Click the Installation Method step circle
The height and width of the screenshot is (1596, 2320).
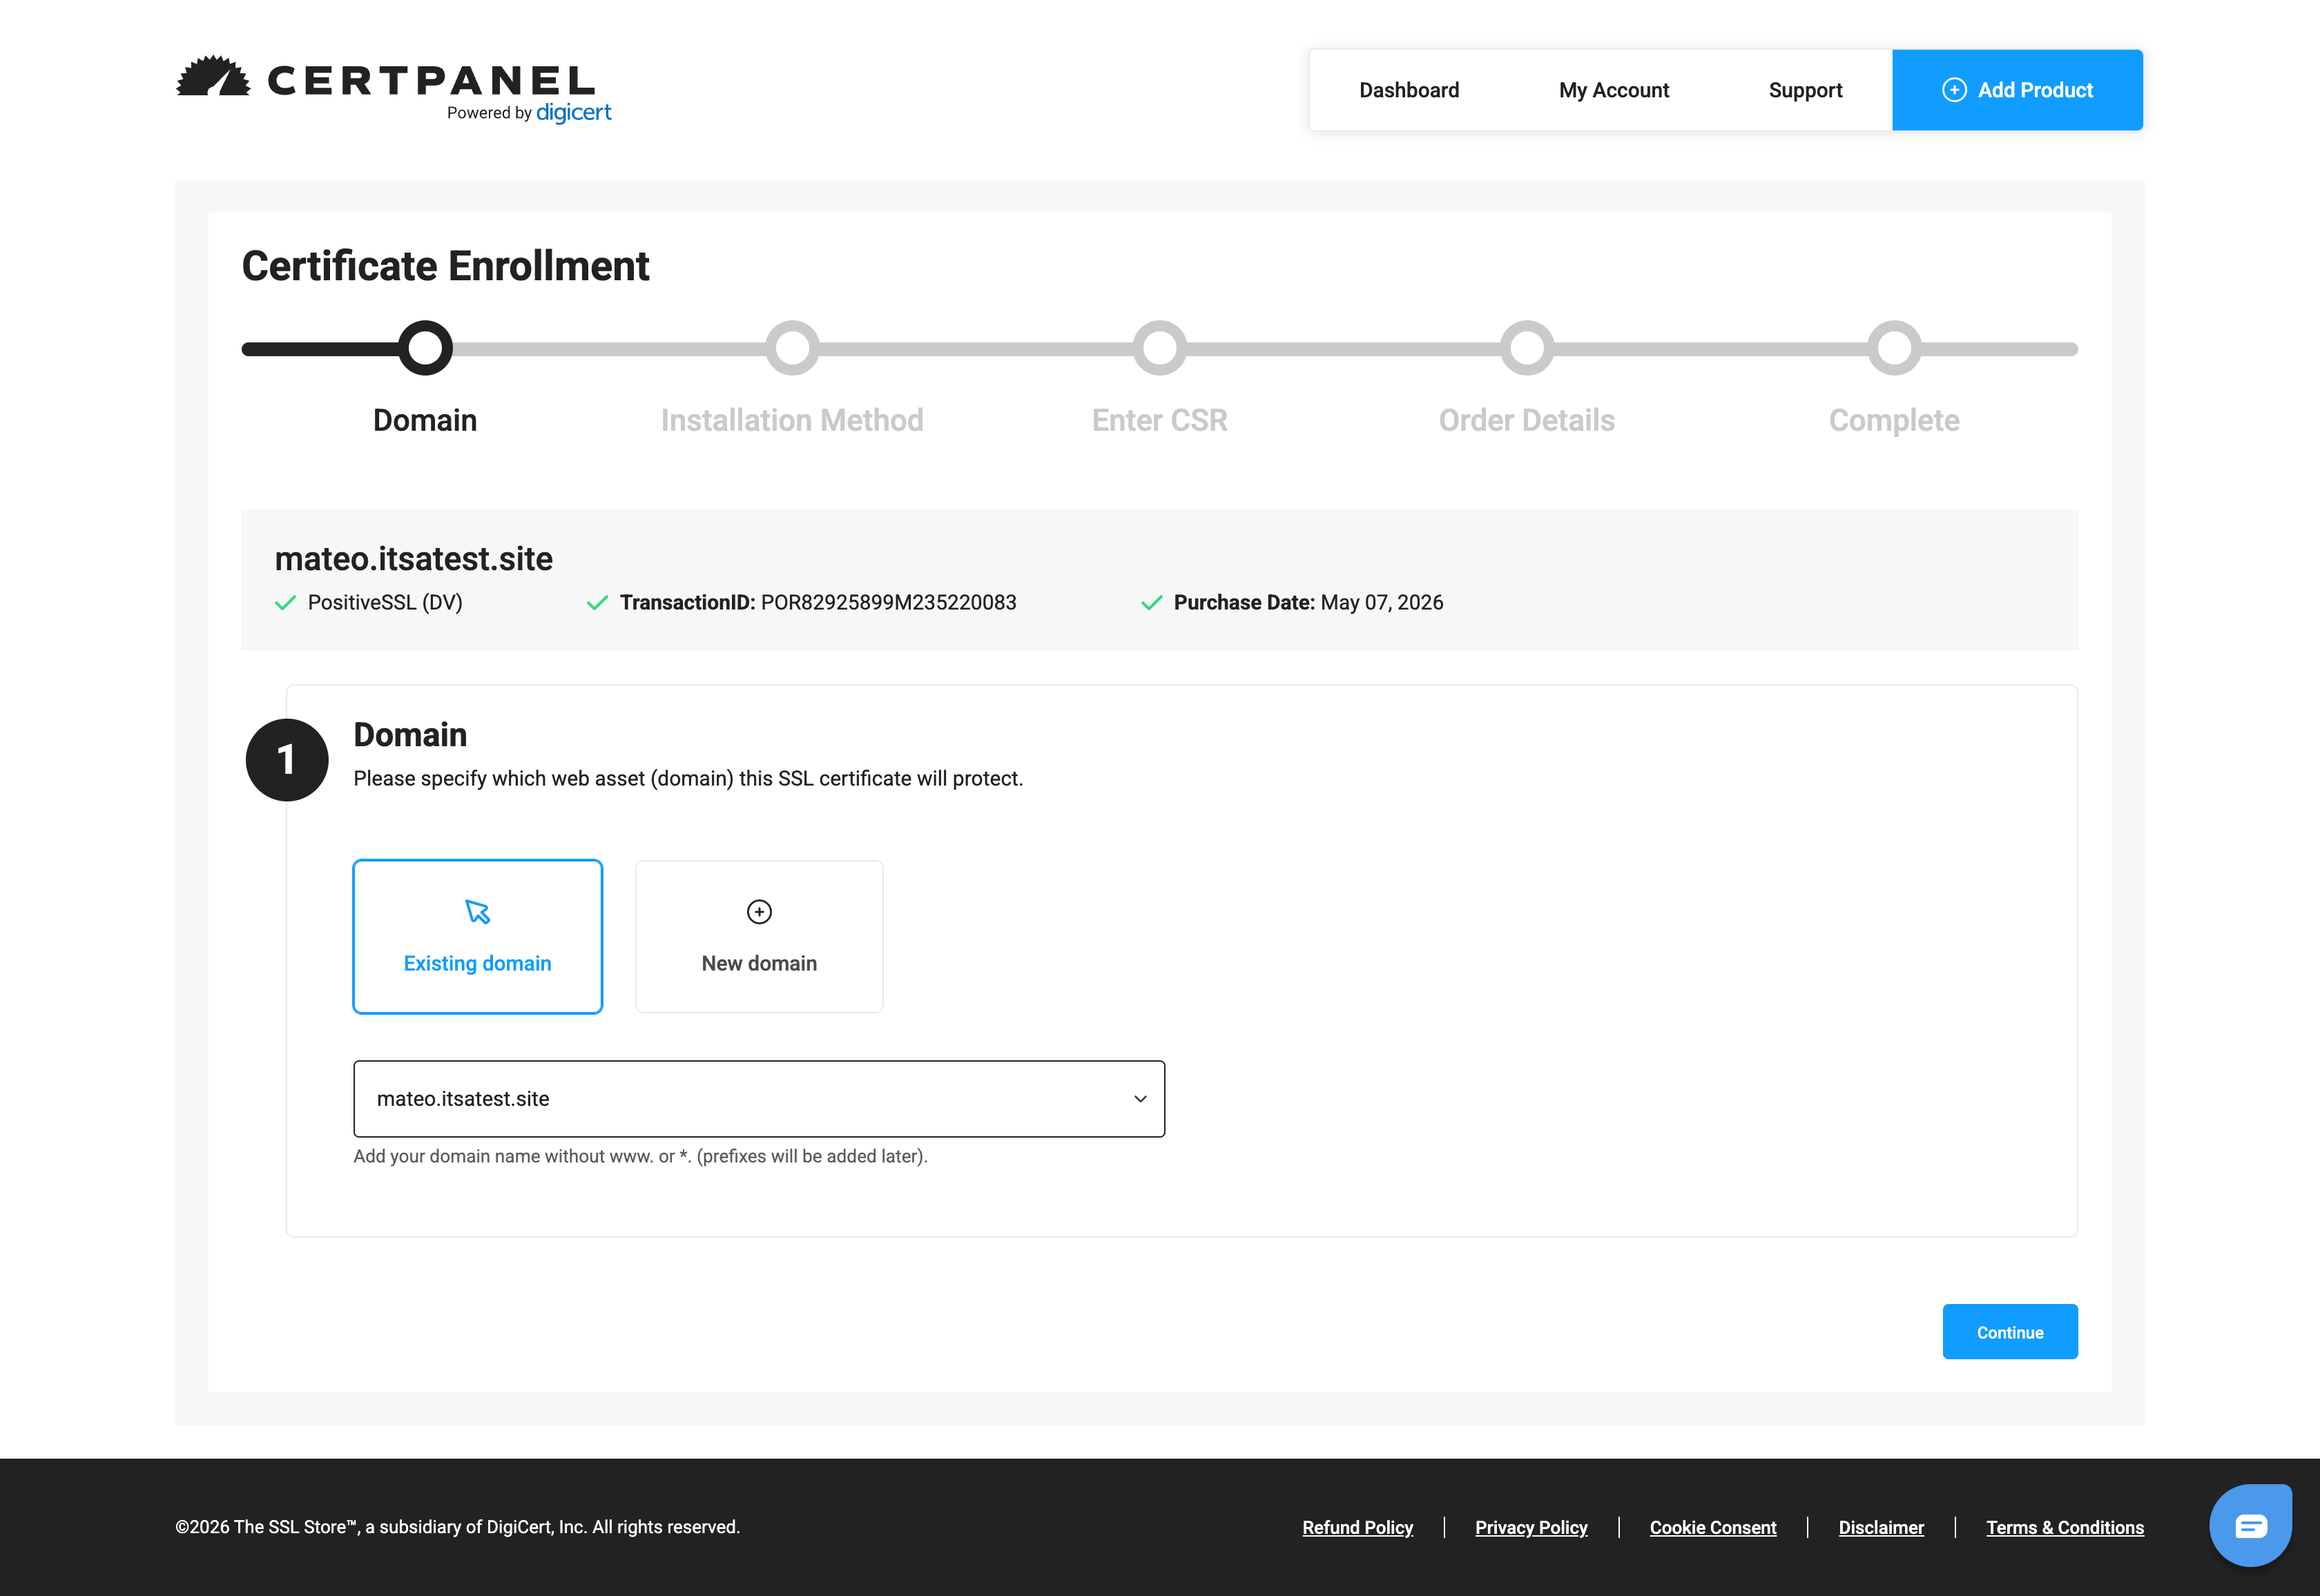click(x=792, y=348)
